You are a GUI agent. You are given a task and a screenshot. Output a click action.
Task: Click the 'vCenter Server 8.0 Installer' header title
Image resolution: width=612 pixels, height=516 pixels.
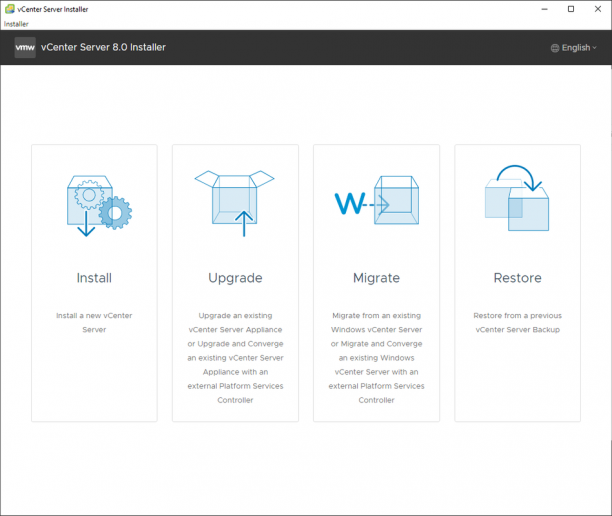103,47
